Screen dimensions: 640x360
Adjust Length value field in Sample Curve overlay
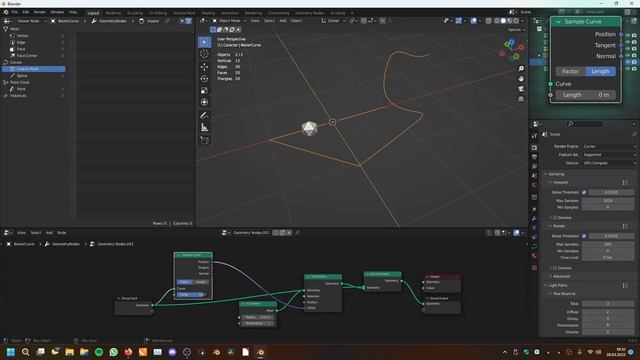[585, 95]
